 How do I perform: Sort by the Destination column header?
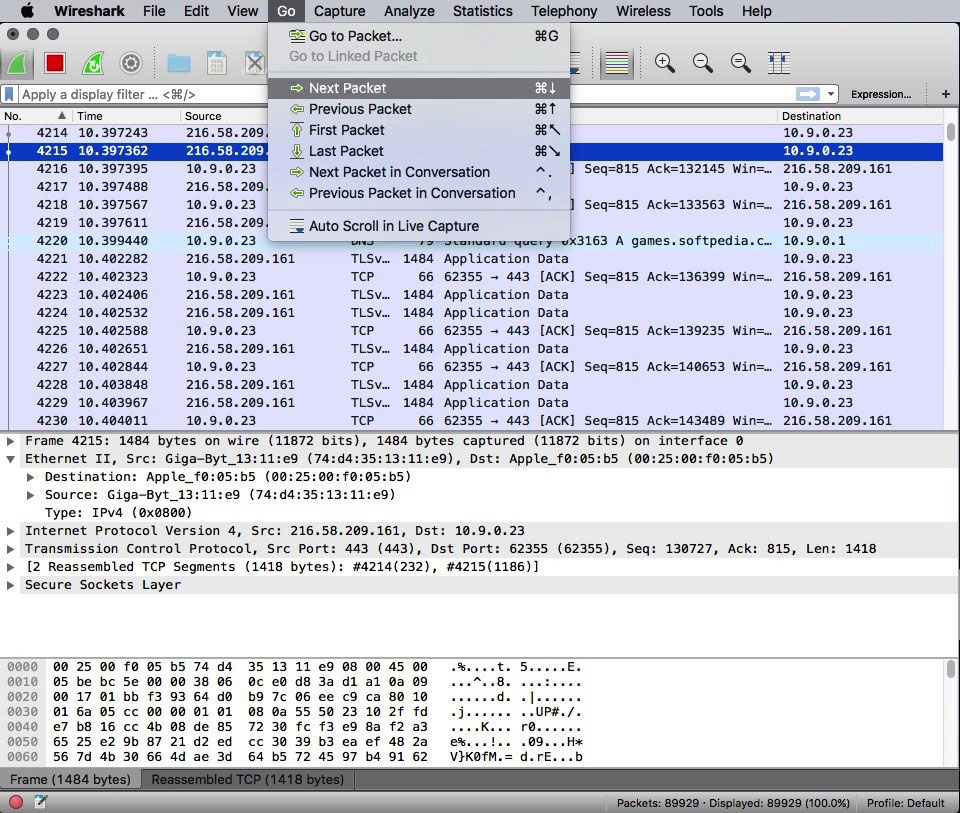tap(860, 116)
